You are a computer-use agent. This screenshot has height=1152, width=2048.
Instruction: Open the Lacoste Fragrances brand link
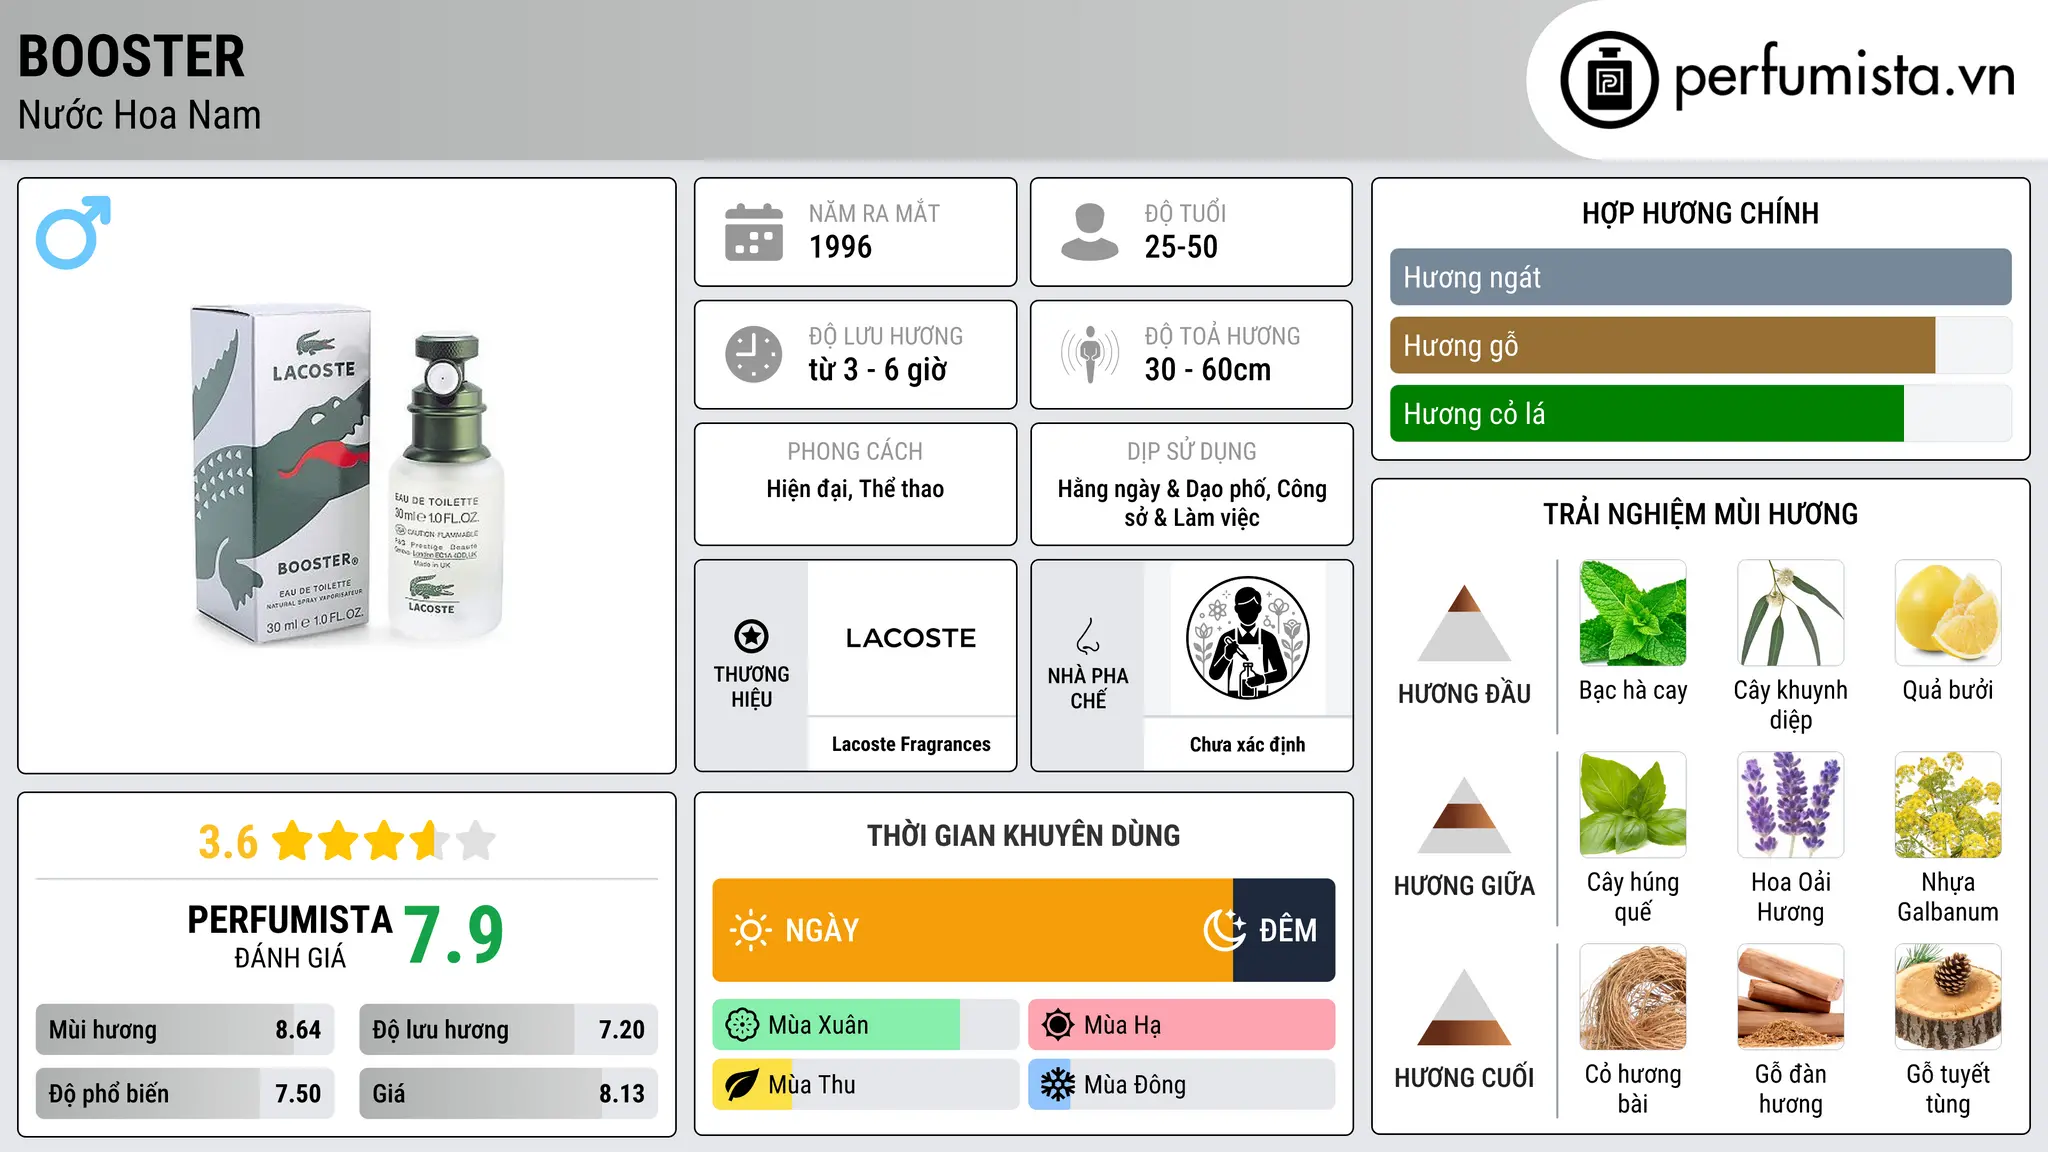pyautogui.click(x=911, y=744)
